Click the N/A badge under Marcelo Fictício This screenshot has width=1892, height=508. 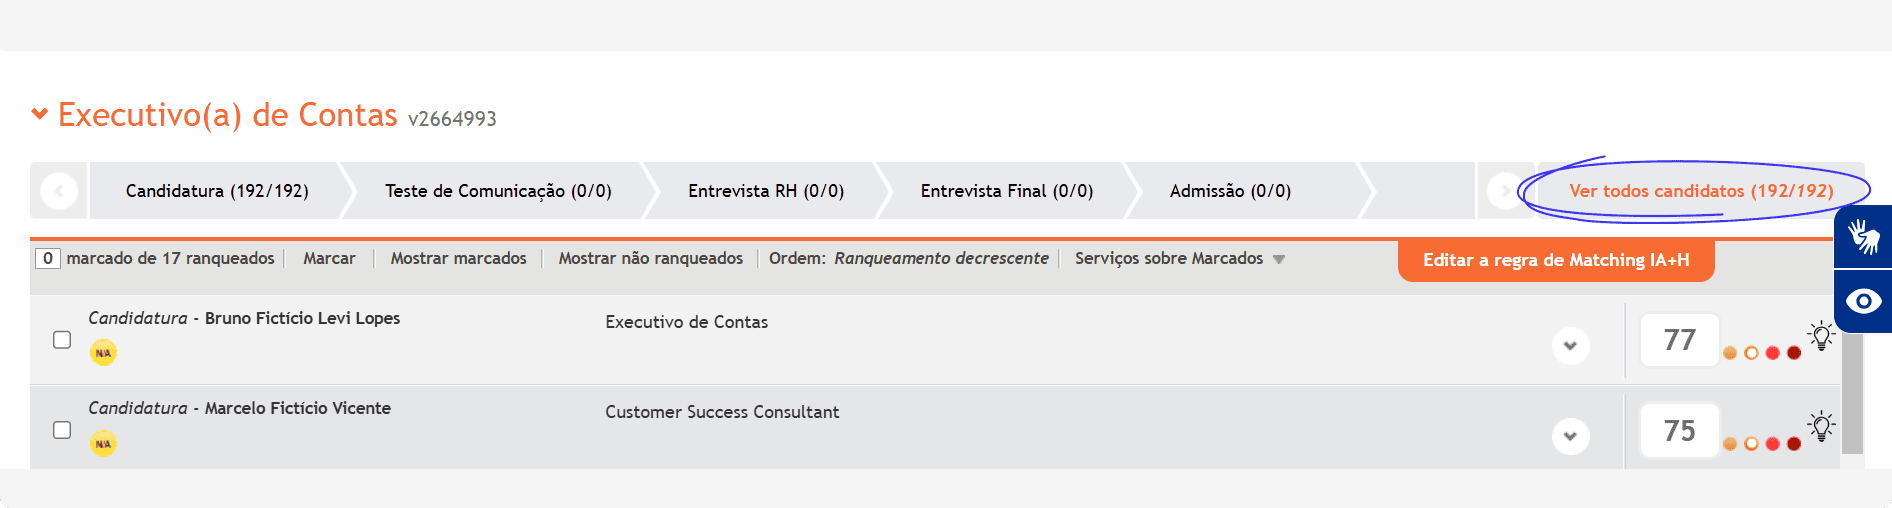point(103,443)
